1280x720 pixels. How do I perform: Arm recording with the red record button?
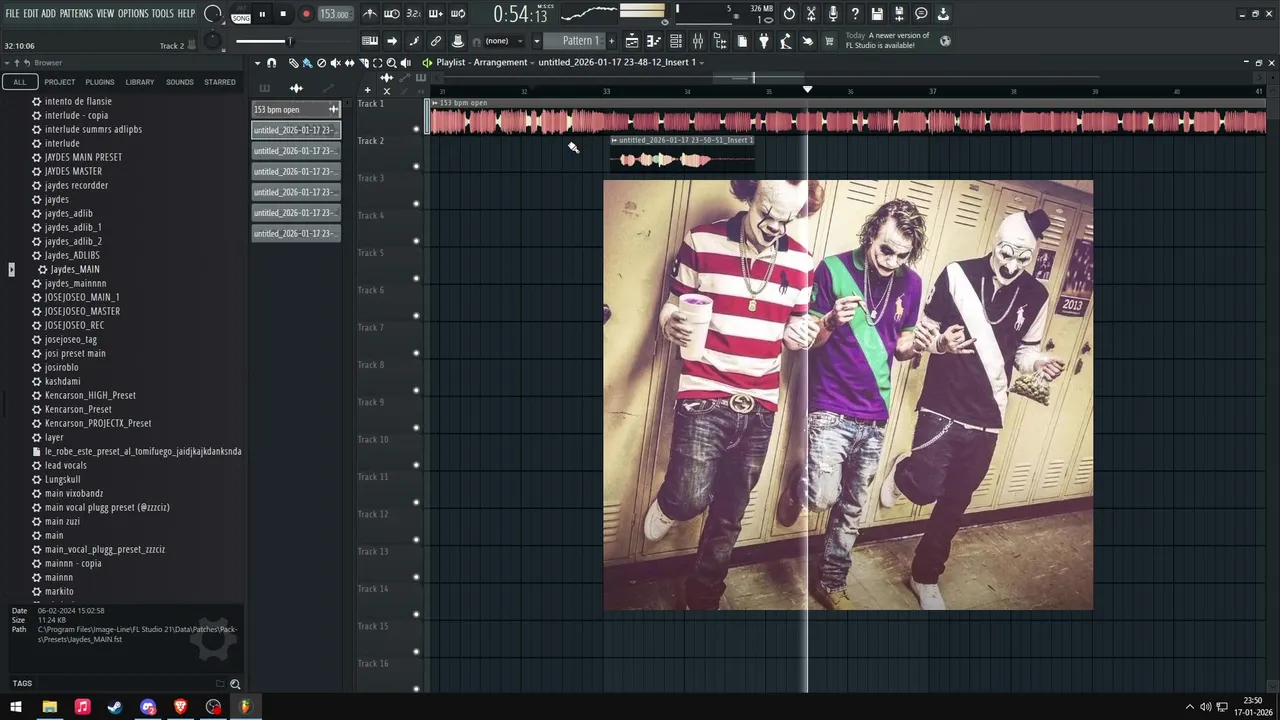306,14
